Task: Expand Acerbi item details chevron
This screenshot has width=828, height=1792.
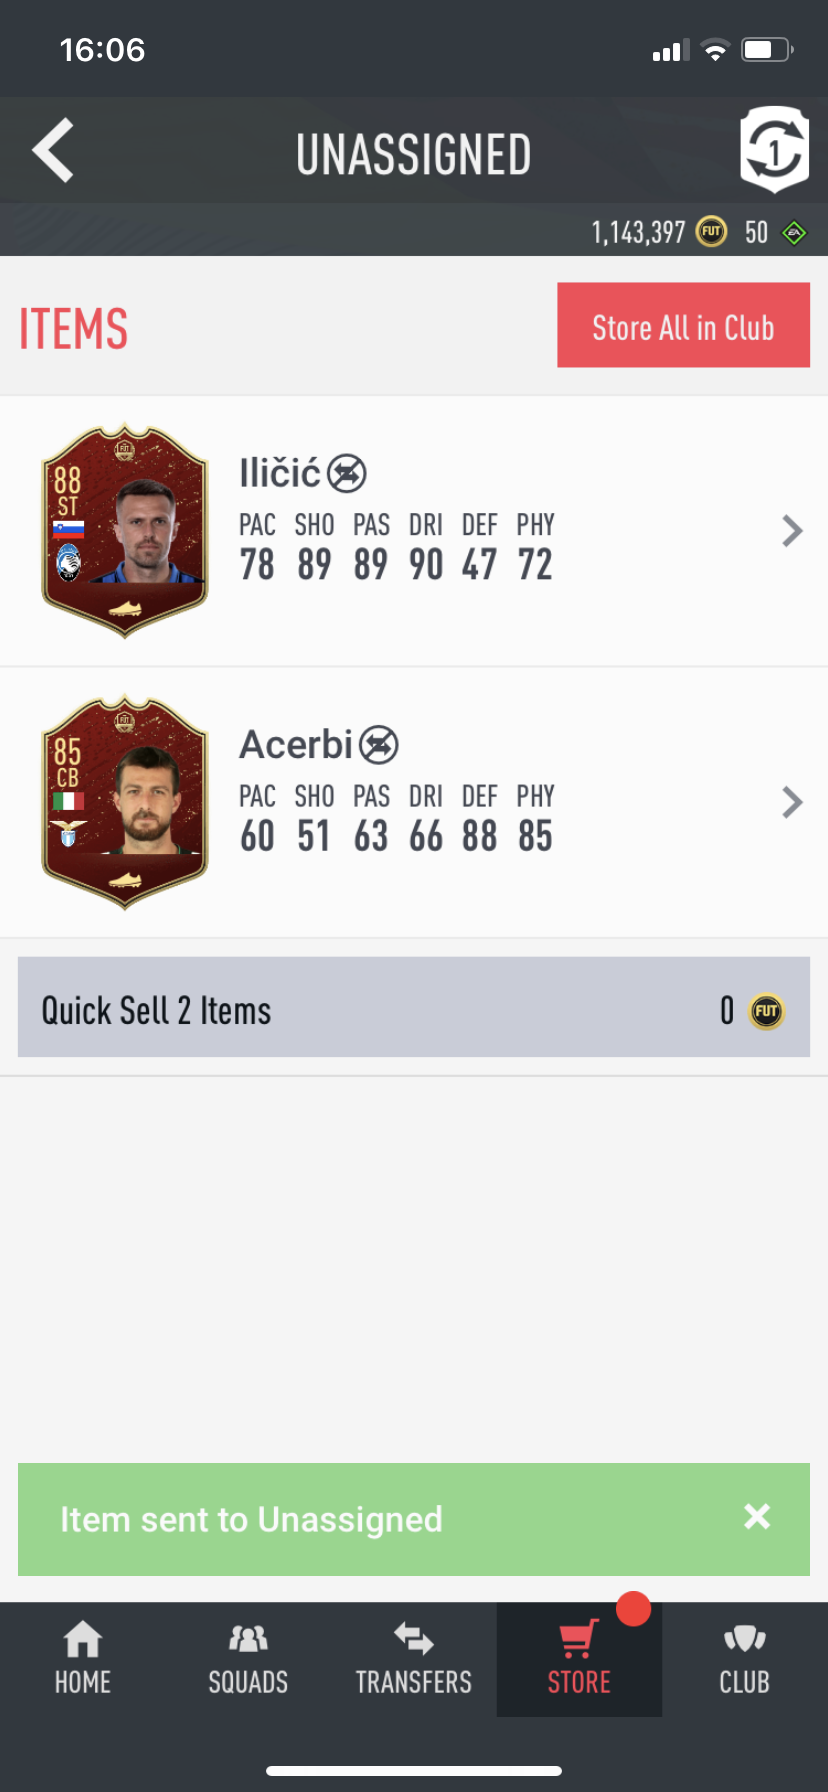Action: click(792, 802)
